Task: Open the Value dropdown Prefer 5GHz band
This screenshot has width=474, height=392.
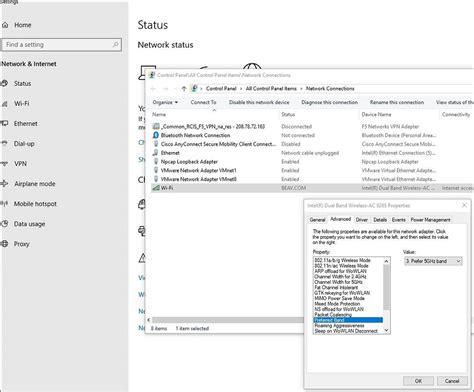Action: pyautogui.click(x=433, y=261)
